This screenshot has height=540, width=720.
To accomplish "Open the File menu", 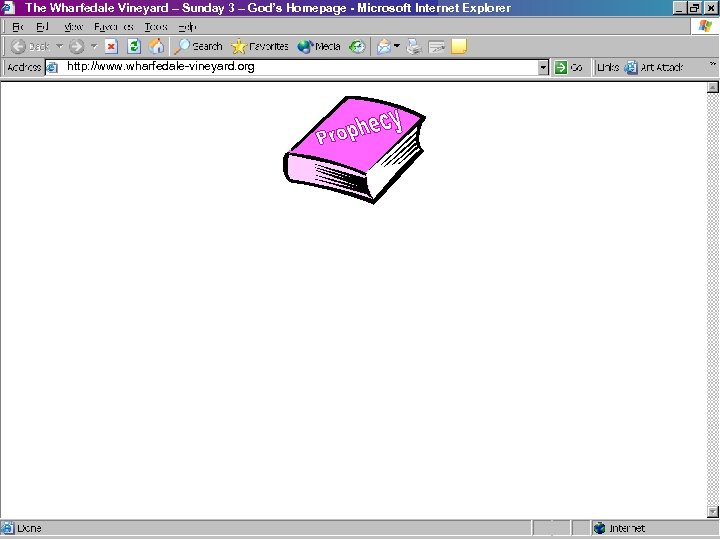I will point(17,27).
